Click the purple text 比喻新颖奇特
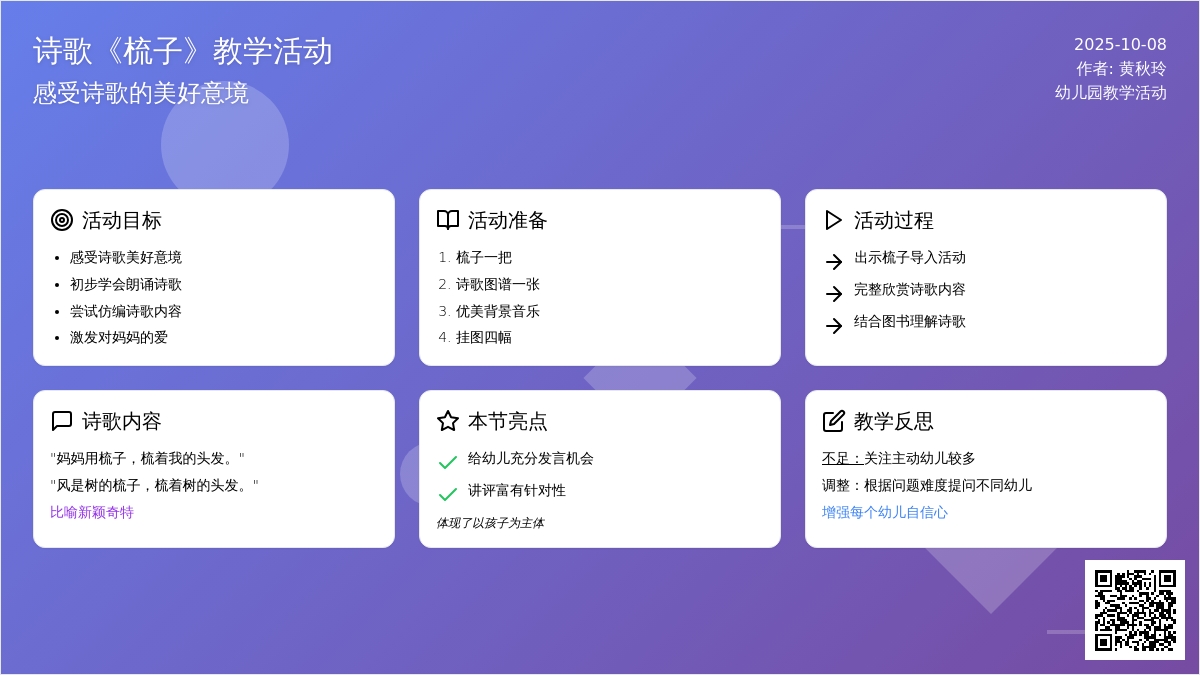This screenshot has width=1200, height=675. pyautogui.click(x=92, y=512)
